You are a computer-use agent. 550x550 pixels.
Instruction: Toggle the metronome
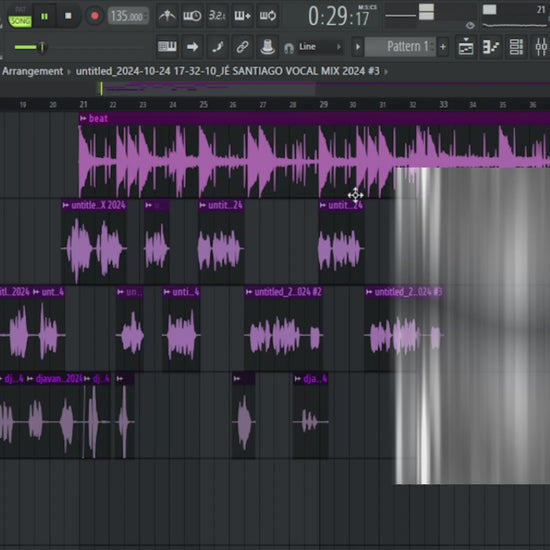tap(167, 16)
